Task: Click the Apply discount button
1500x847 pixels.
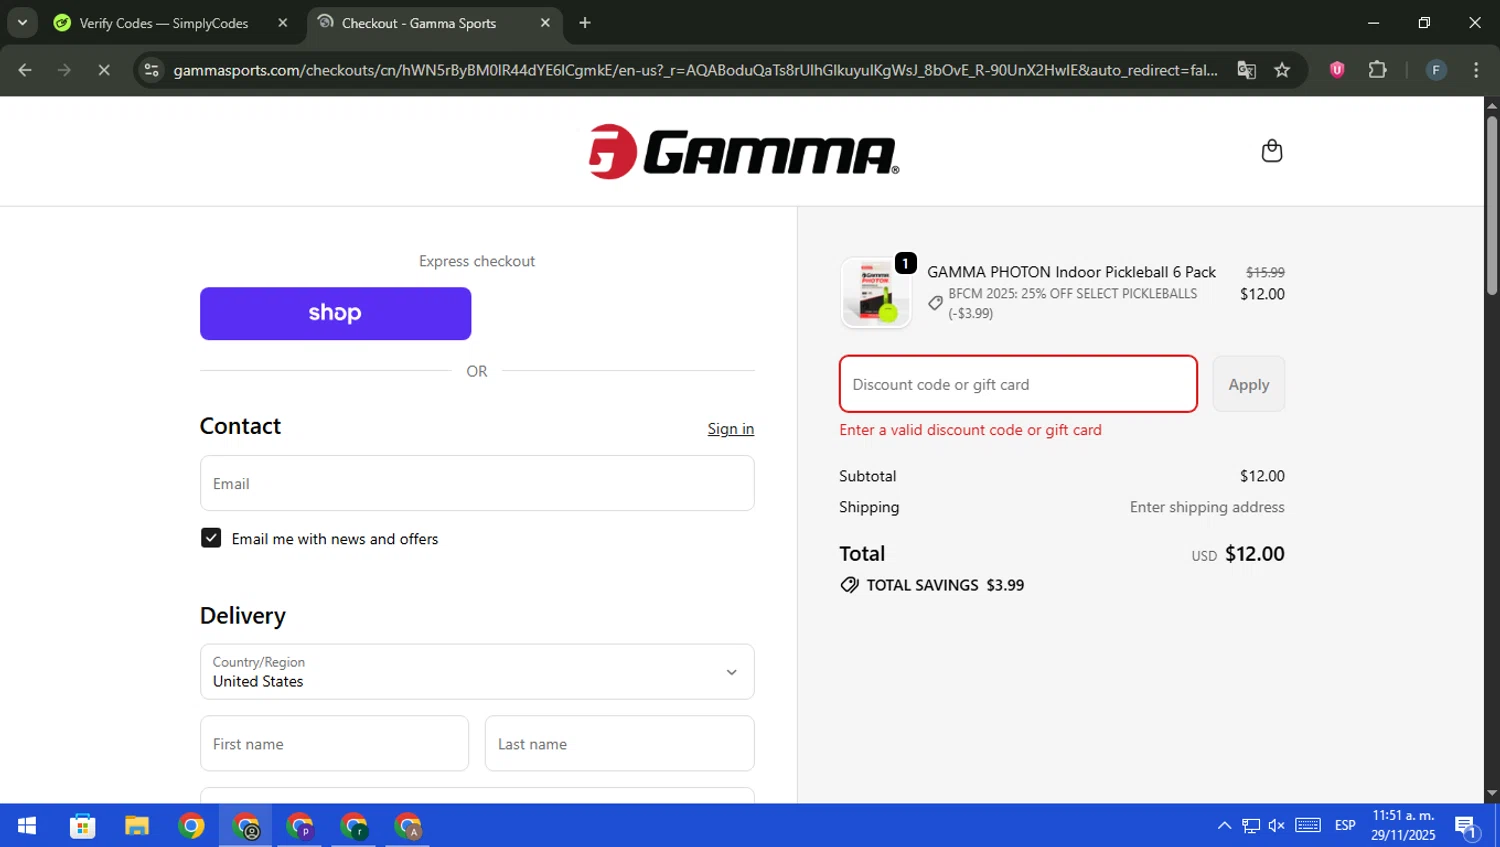Action: tap(1248, 384)
